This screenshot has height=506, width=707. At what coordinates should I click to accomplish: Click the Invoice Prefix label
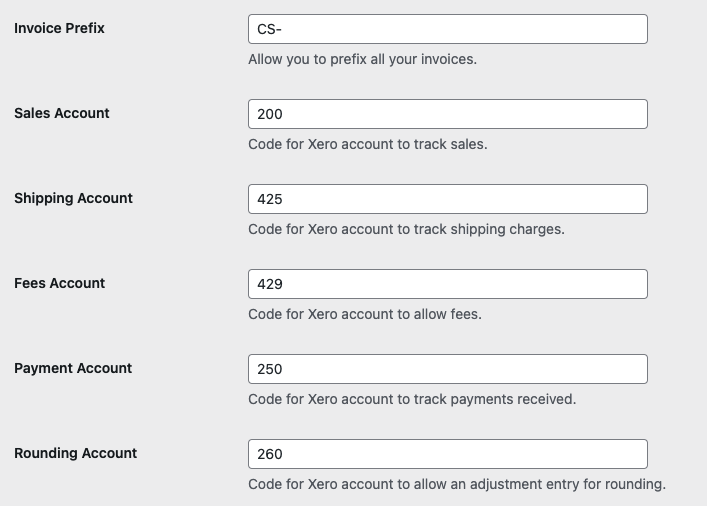pos(59,28)
